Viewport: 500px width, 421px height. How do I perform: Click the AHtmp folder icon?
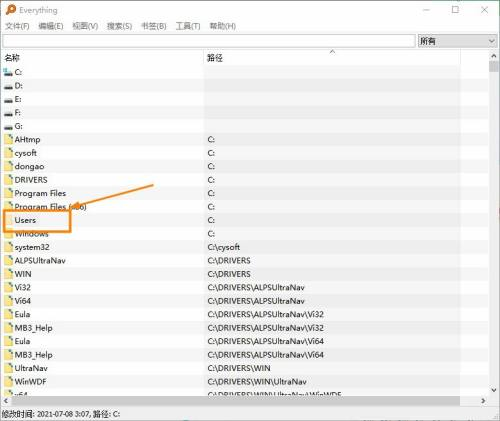click(8, 139)
